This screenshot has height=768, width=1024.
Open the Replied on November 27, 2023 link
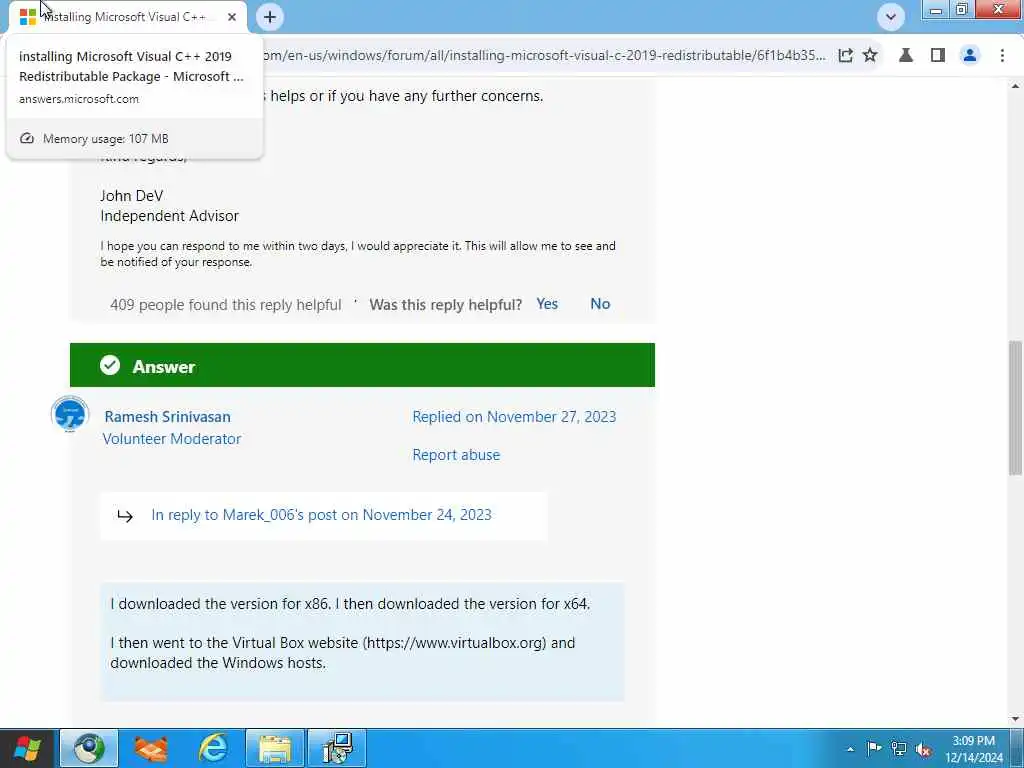click(x=514, y=417)
